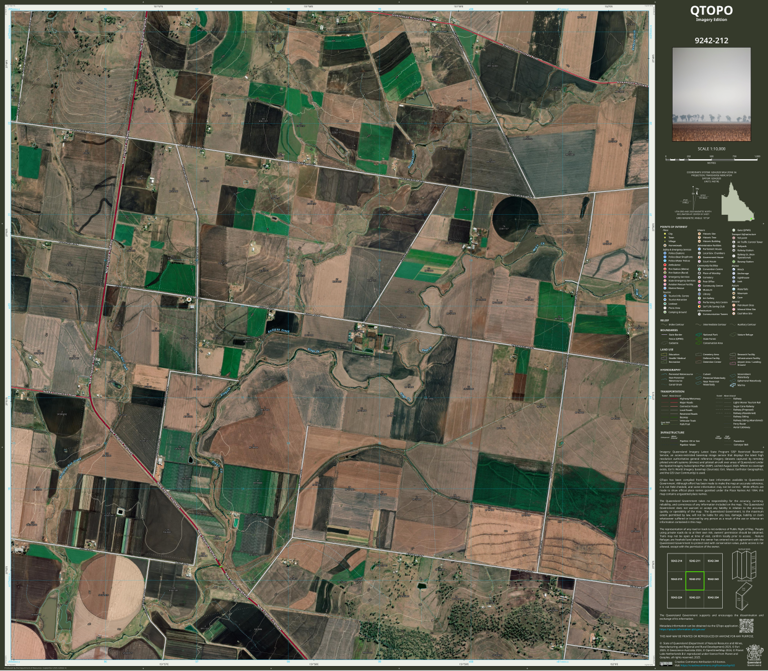Click the National Park boundary legend symbol

point(698,335)
